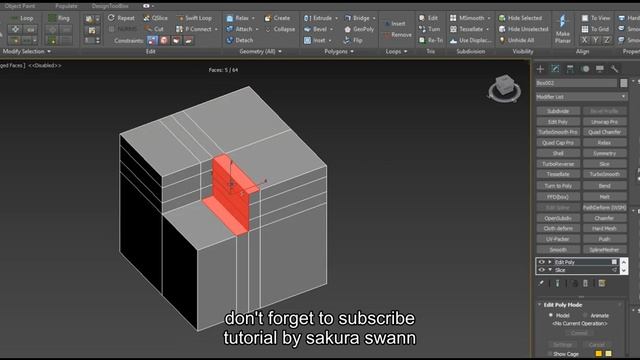Click the GeoPoly tool

tap(359, 29)
